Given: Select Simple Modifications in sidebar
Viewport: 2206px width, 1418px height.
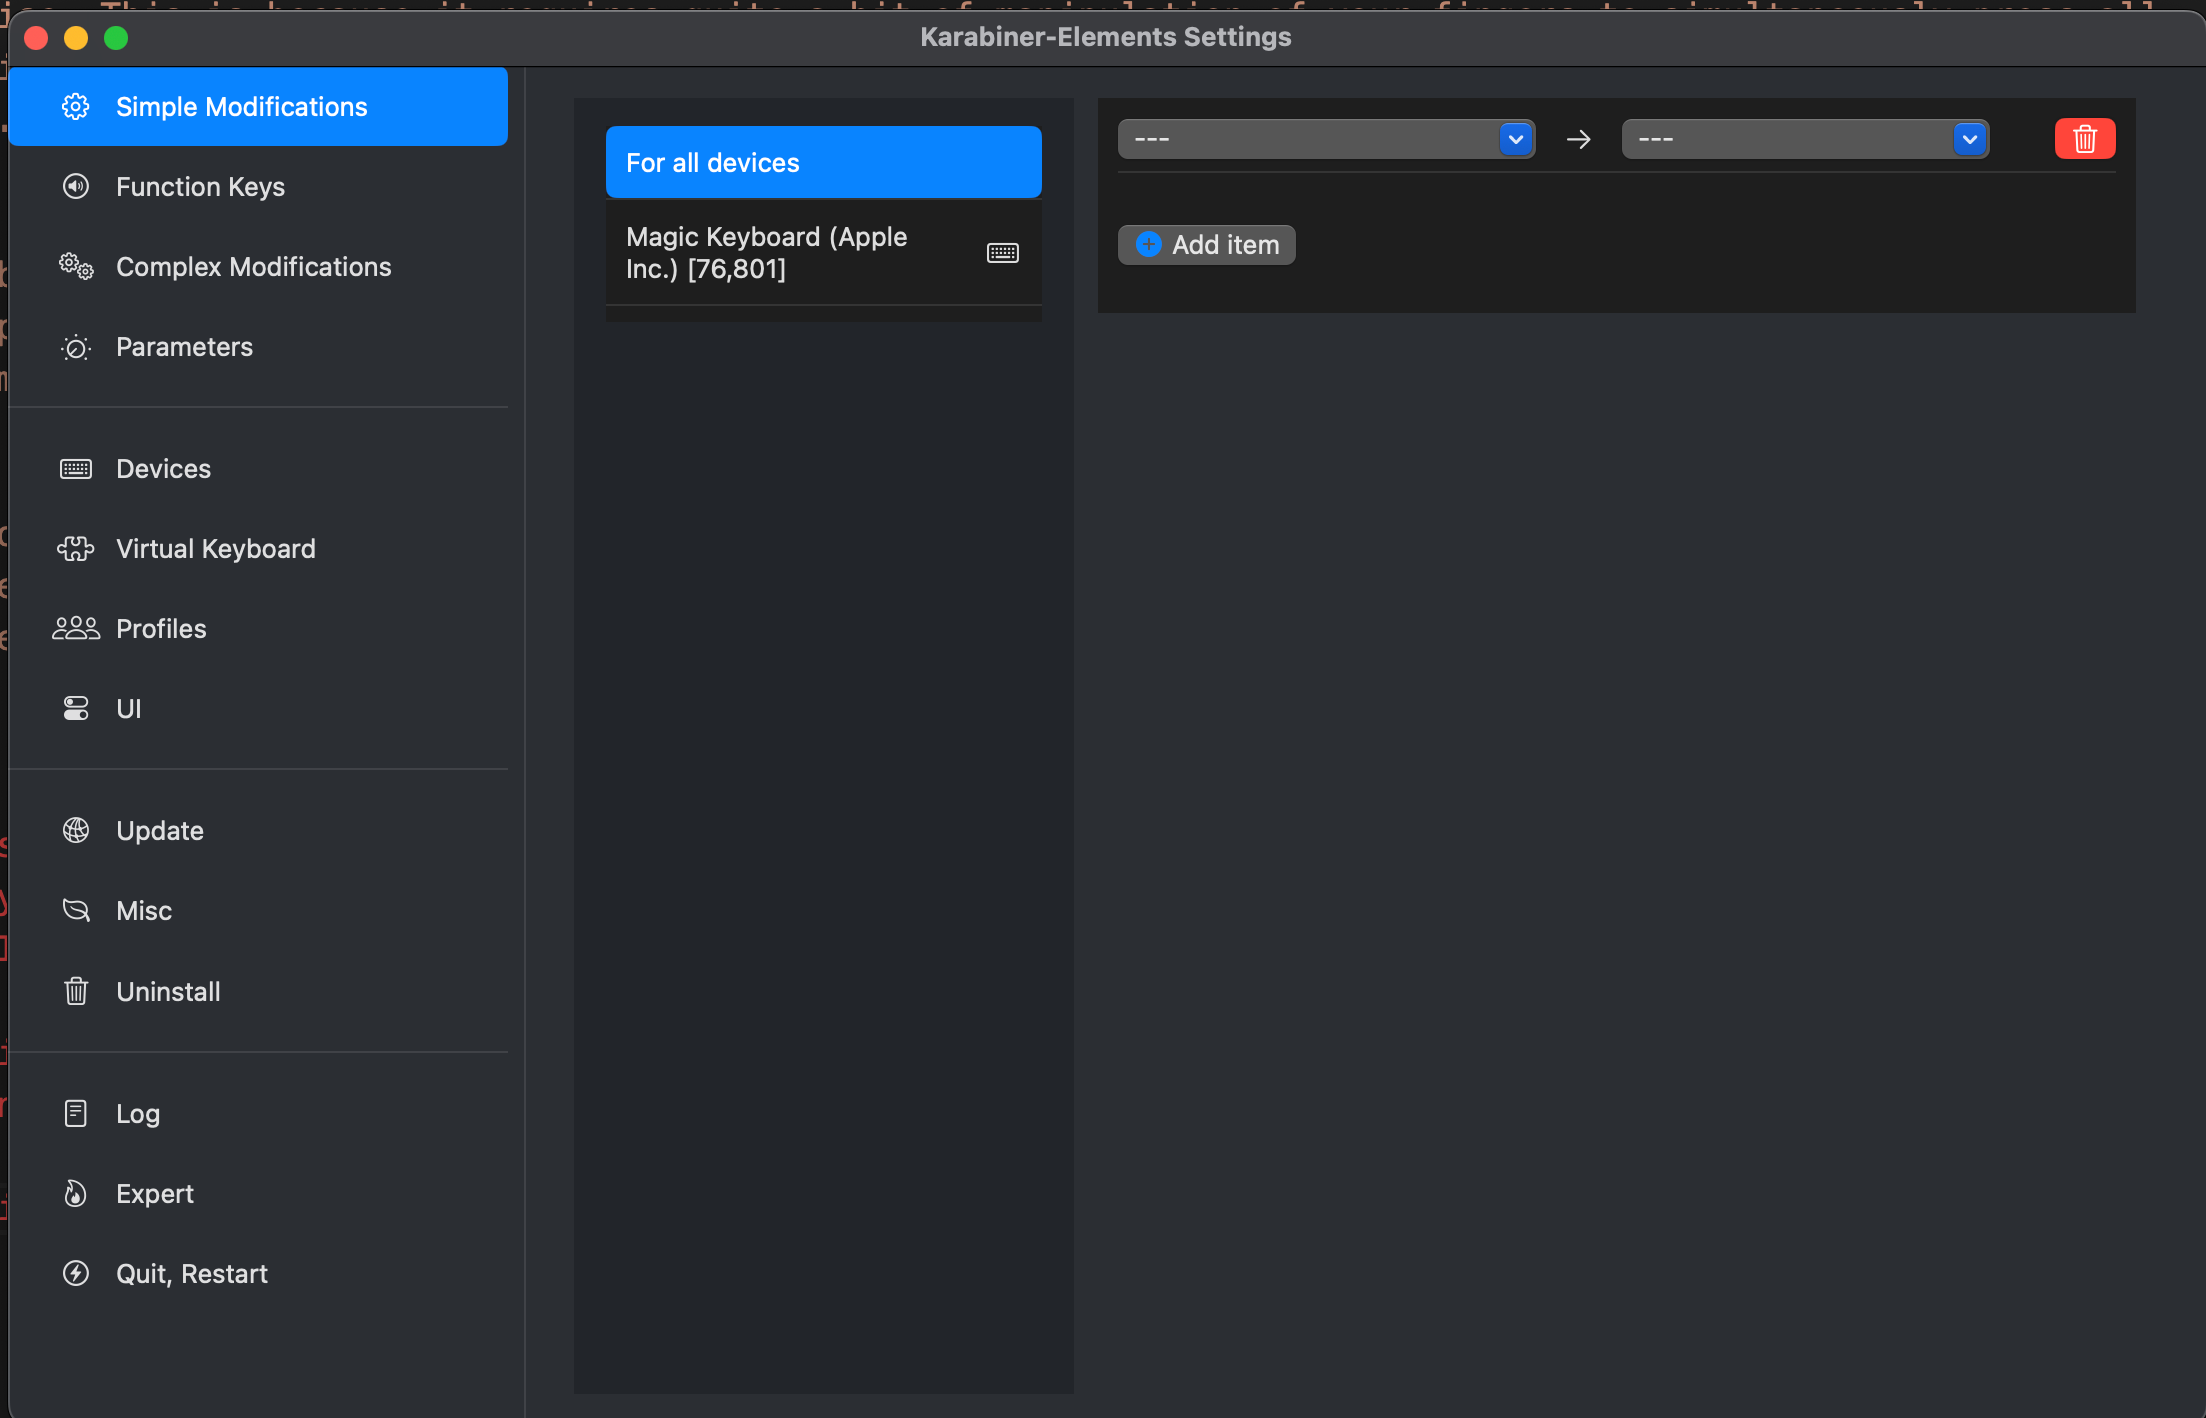Looking at the screenshot, I should pos(258,107).
